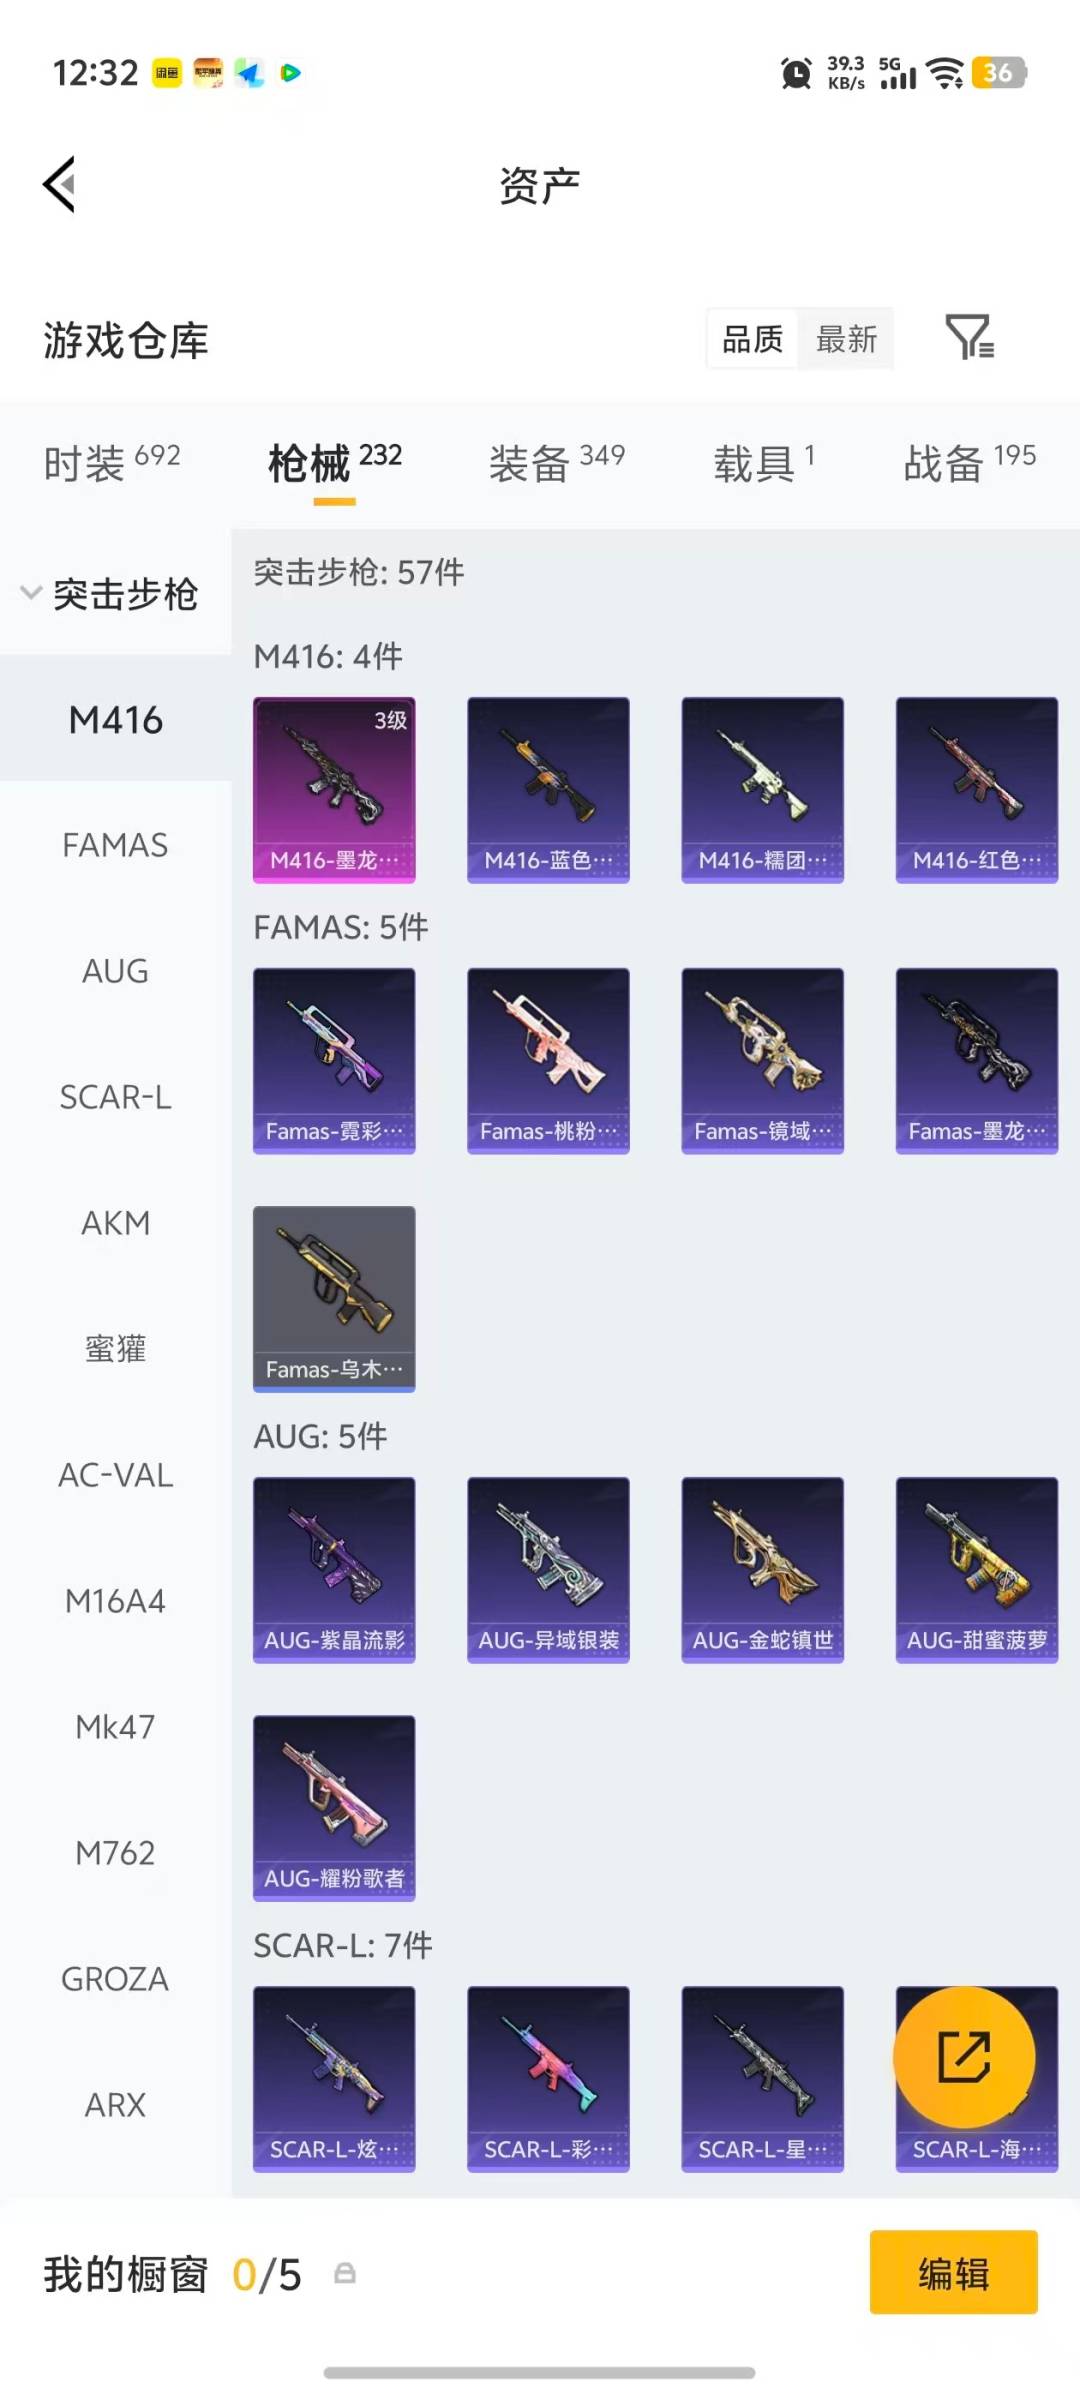The width and height of the screenshot is (1080, 2400).
Task: Switch to the 时装 tab
Action: [x=112, y=463]
